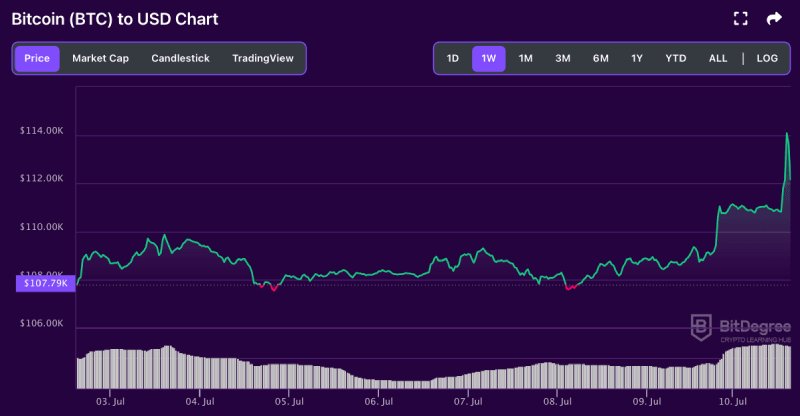Image resolution: width=800 pixels, height=416 pixels.
Task: Select the Price chart tab
Action: click(37, 58)
